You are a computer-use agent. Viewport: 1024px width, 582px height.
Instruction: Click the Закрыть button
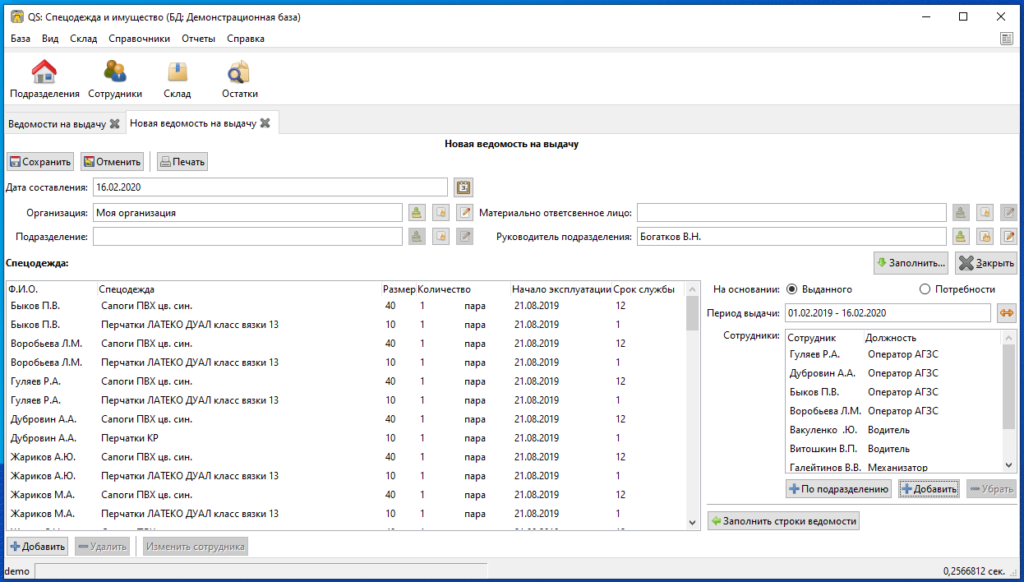986,263
